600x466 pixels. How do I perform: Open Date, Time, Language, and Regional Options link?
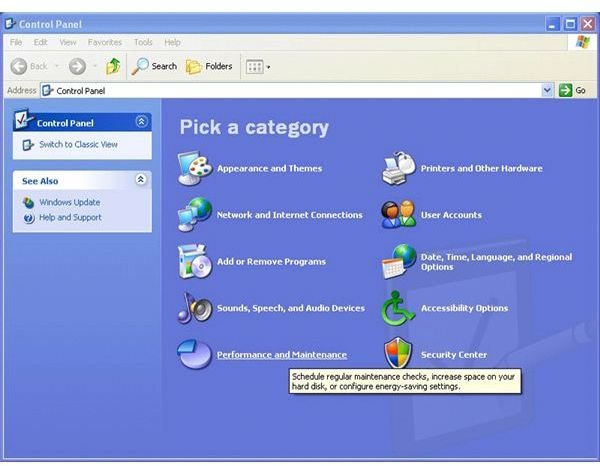click(496, 262)
